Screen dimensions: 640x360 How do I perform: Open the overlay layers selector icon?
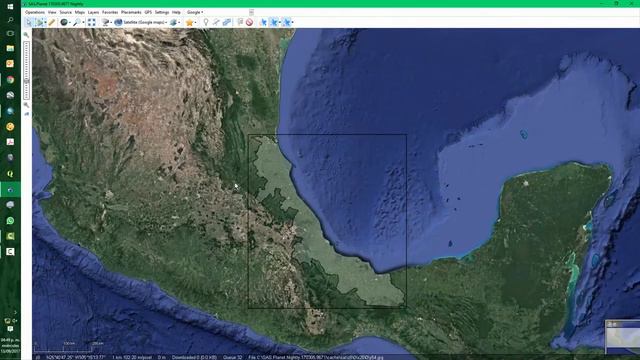173,22
